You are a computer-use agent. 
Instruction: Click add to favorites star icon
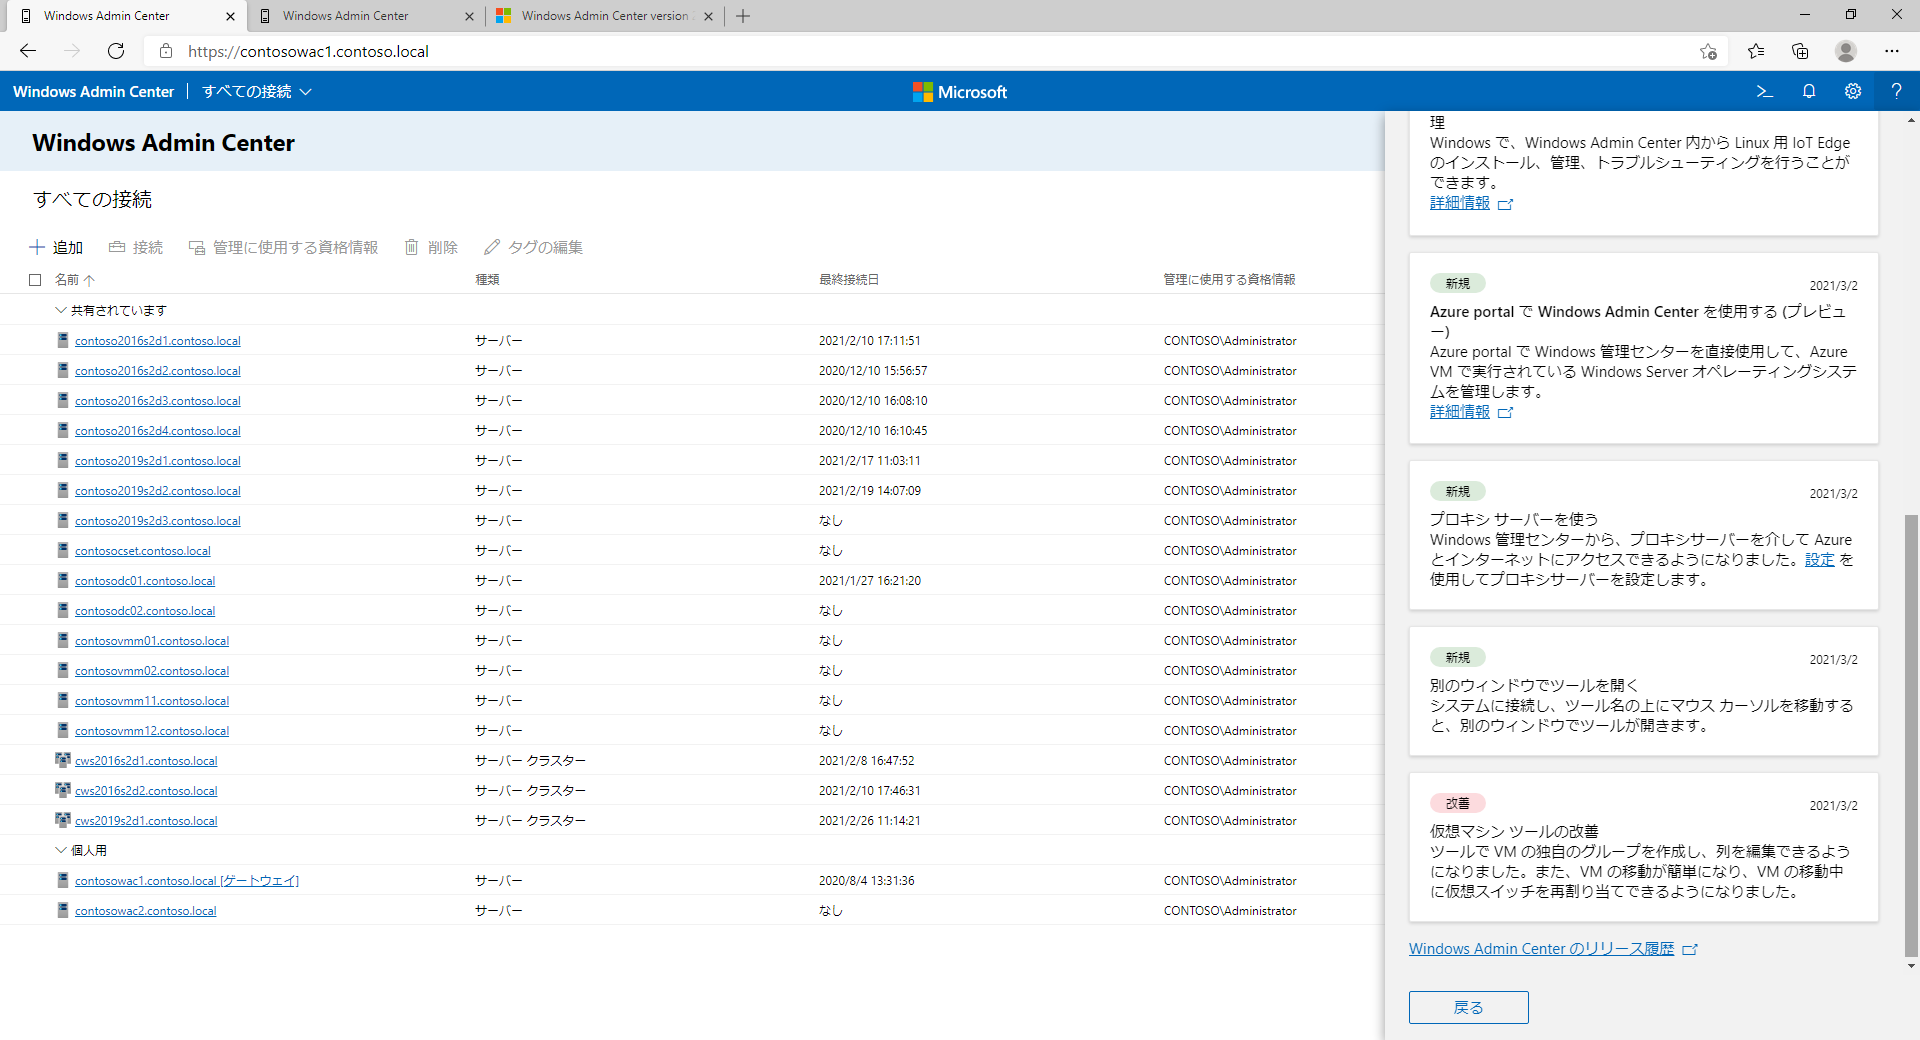pyautogui.click(x=1708, y=51)
